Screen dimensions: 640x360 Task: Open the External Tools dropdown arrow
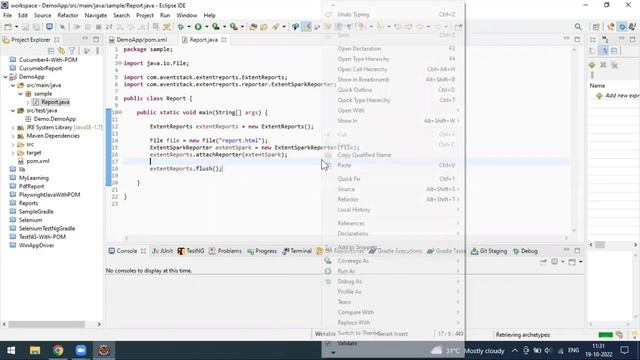(x=242, y=27)
